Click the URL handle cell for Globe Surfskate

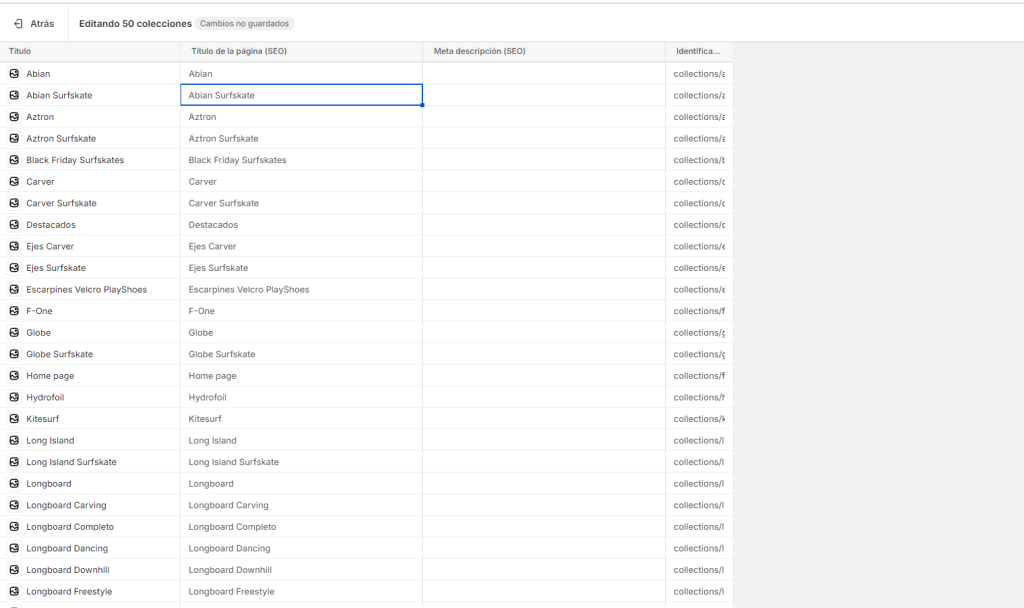pyautogui.click(x=699, y=354)
